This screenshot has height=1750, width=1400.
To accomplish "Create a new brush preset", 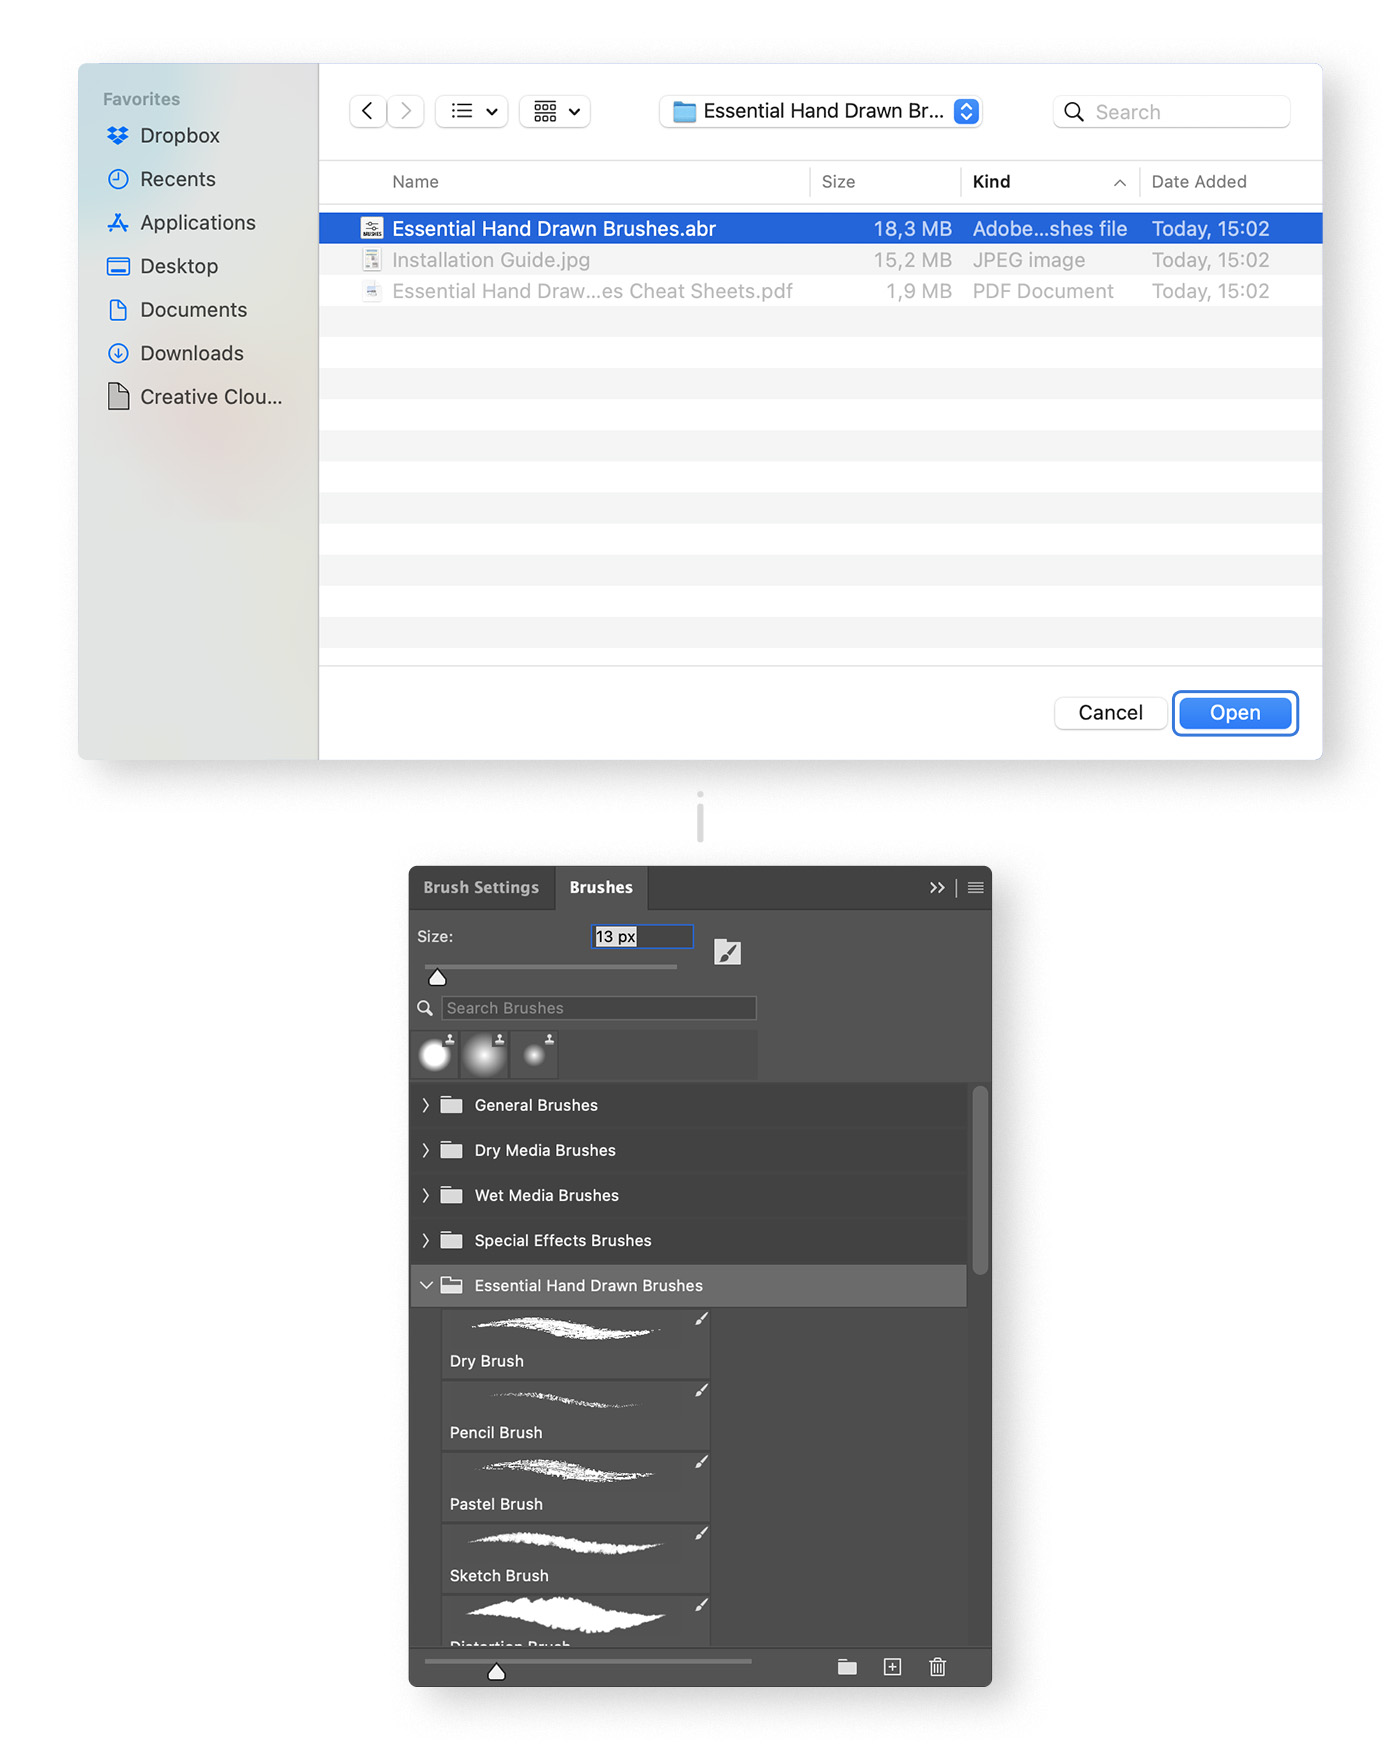I will (892, 1666).
